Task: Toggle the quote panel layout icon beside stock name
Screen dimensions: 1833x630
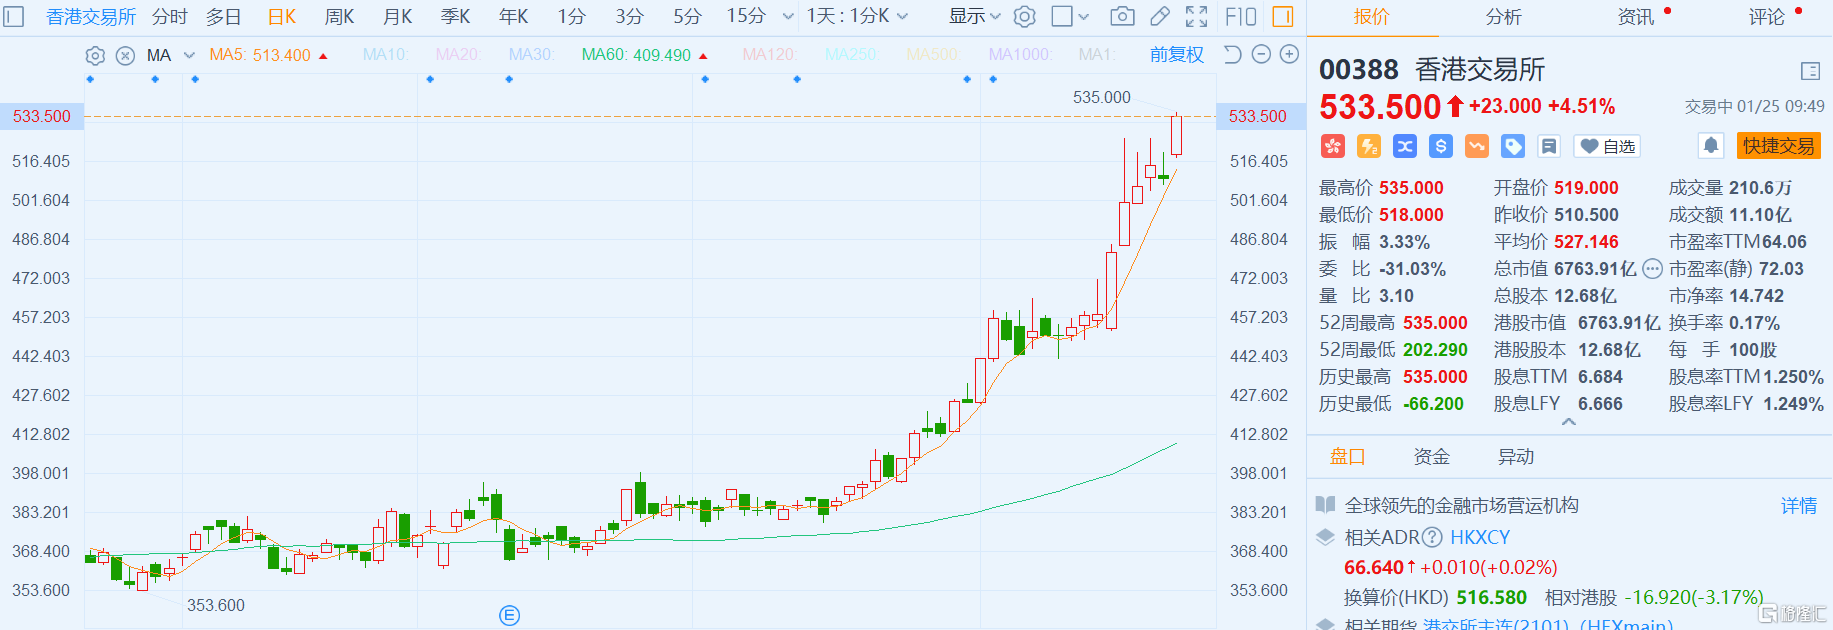Action: click(x=1810, y=71)
